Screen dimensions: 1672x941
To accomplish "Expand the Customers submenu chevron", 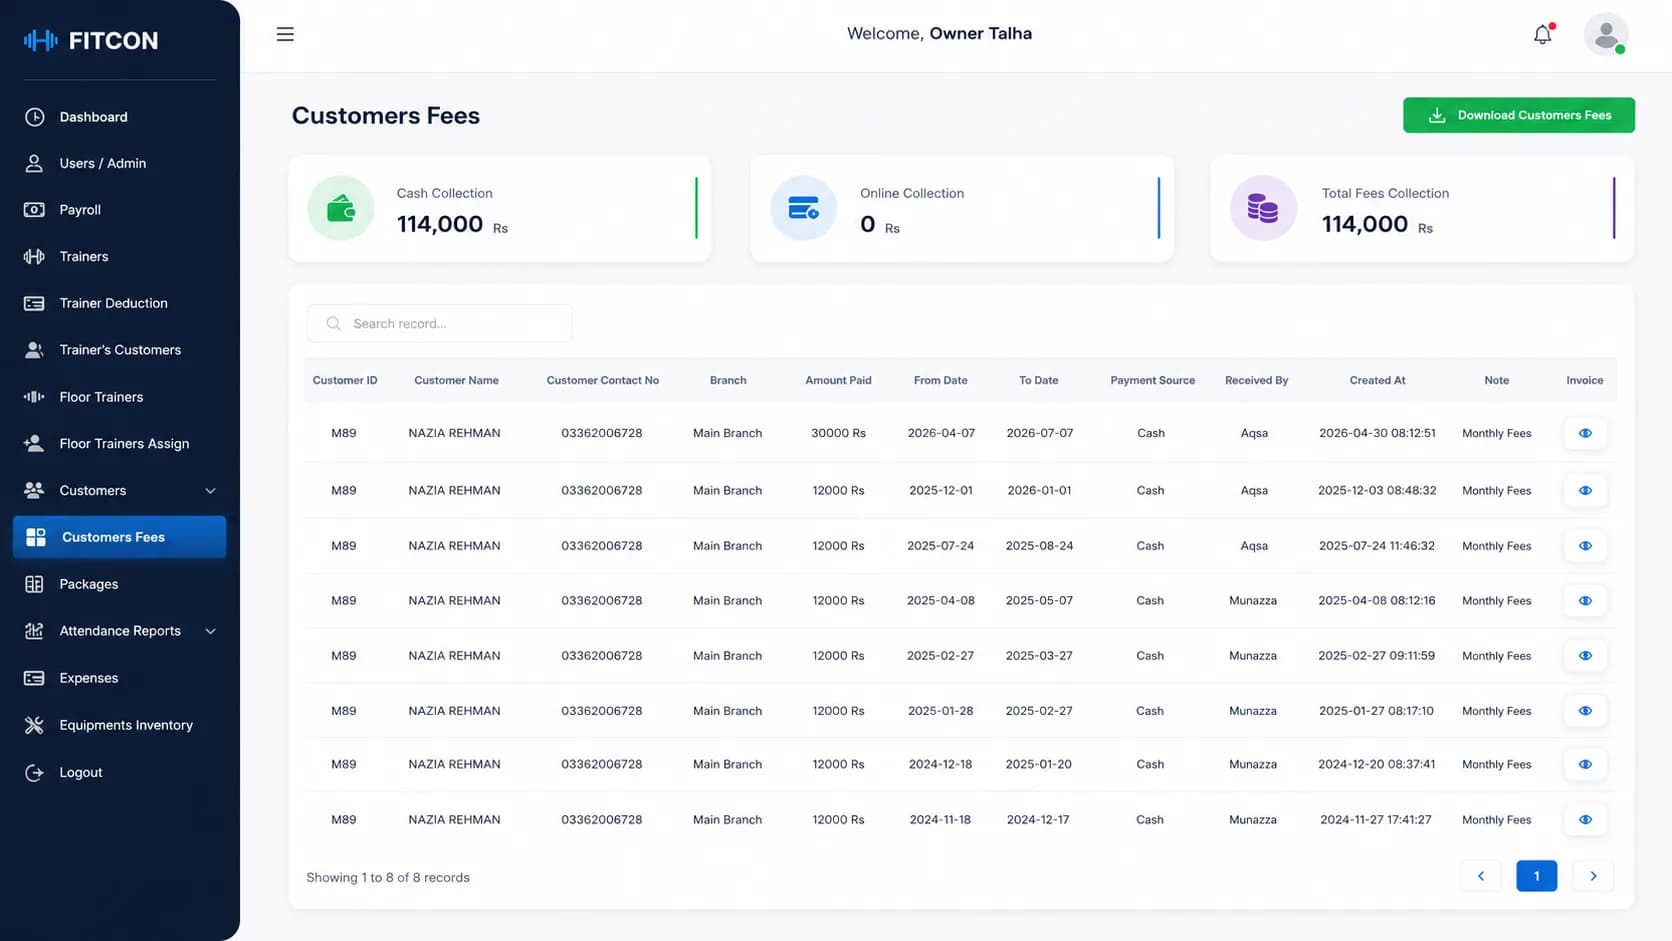I will click(210, 491).
